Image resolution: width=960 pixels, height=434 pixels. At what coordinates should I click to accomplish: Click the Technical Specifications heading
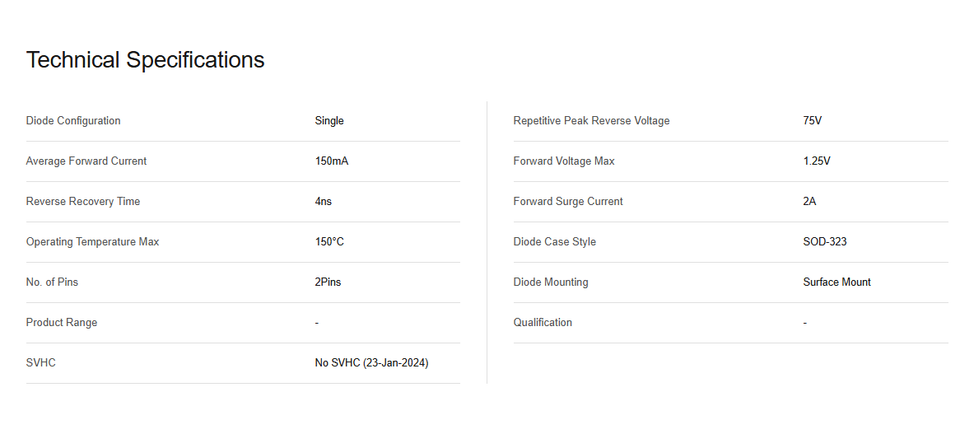point(145,60)
